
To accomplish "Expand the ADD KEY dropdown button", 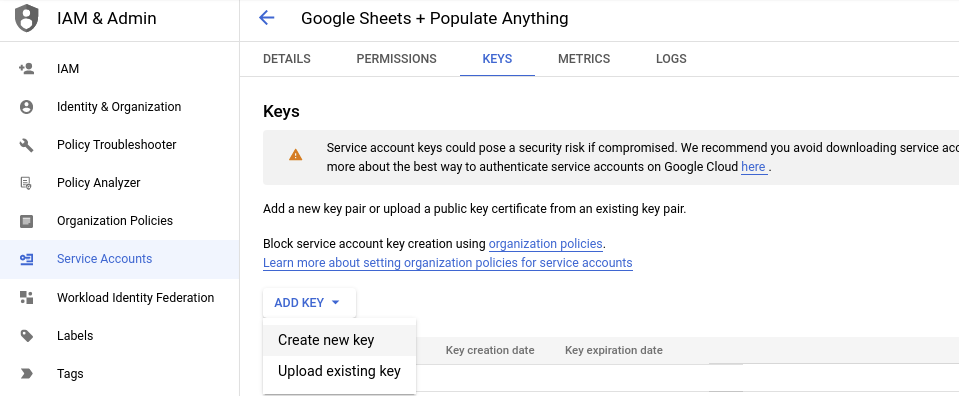I will tap(309, 303).
